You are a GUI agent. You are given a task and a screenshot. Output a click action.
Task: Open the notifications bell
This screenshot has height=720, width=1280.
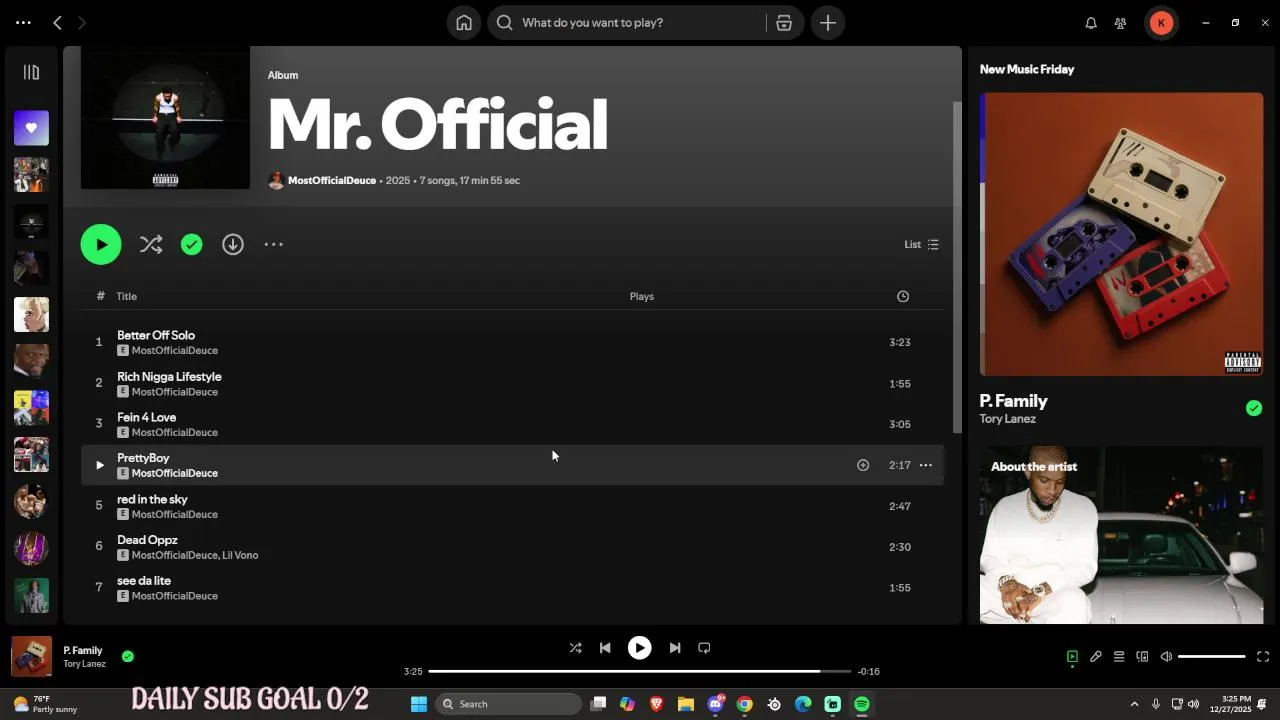pos(1091,23)
